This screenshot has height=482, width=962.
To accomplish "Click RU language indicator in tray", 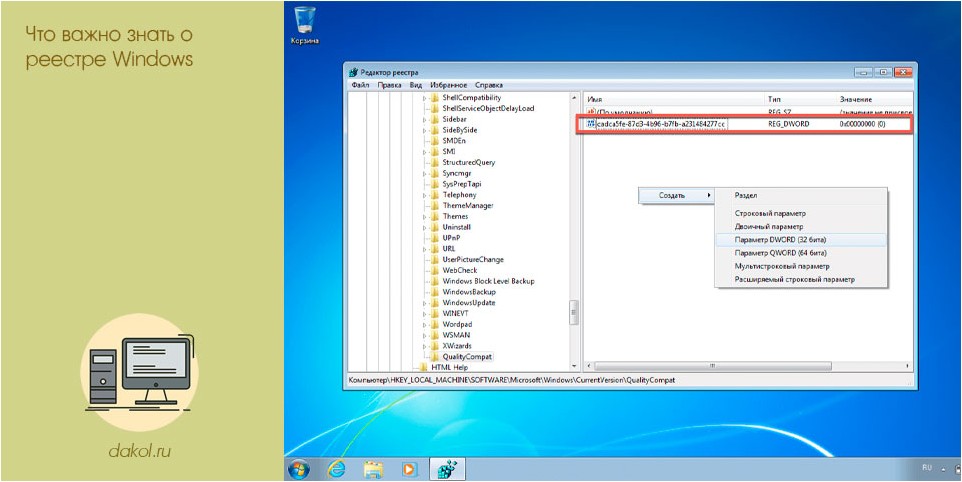I will click(x=926, y=468).
